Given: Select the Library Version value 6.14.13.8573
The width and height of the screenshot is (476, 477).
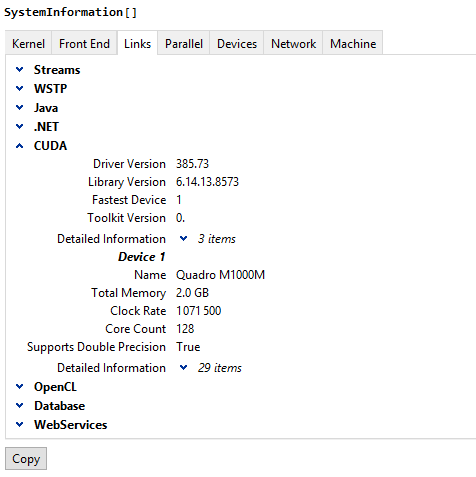Looking at the screenshot, I should [207, 182].
